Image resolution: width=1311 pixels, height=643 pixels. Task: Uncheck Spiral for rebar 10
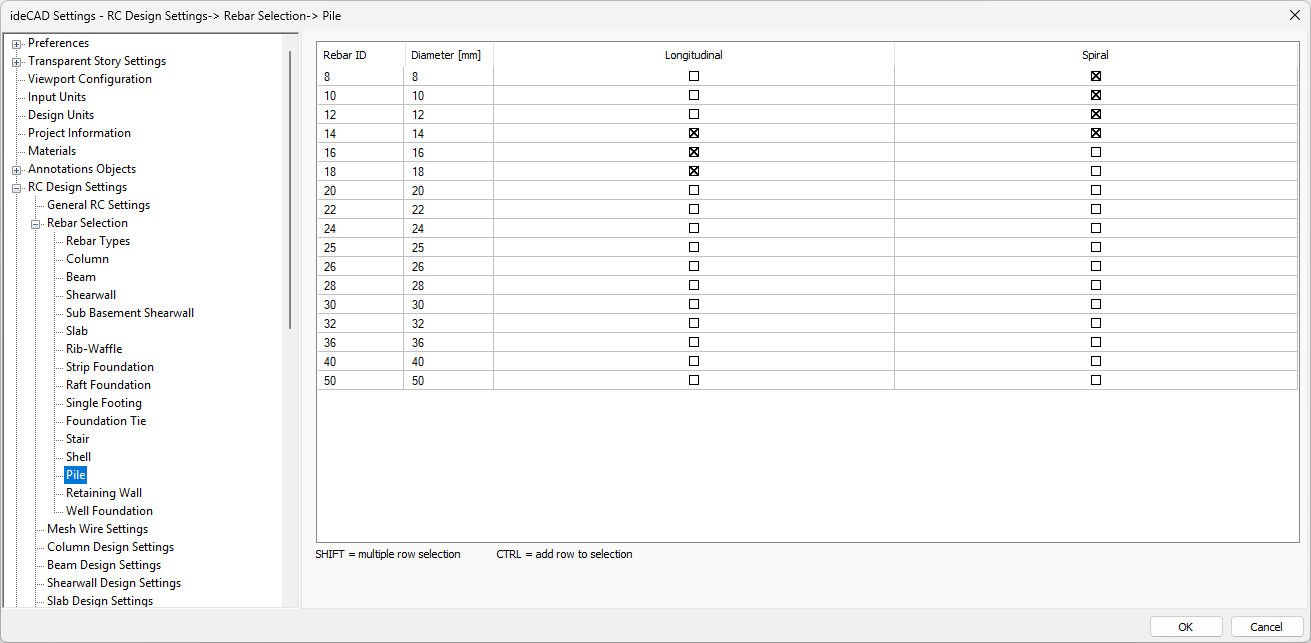point(1096,95)
